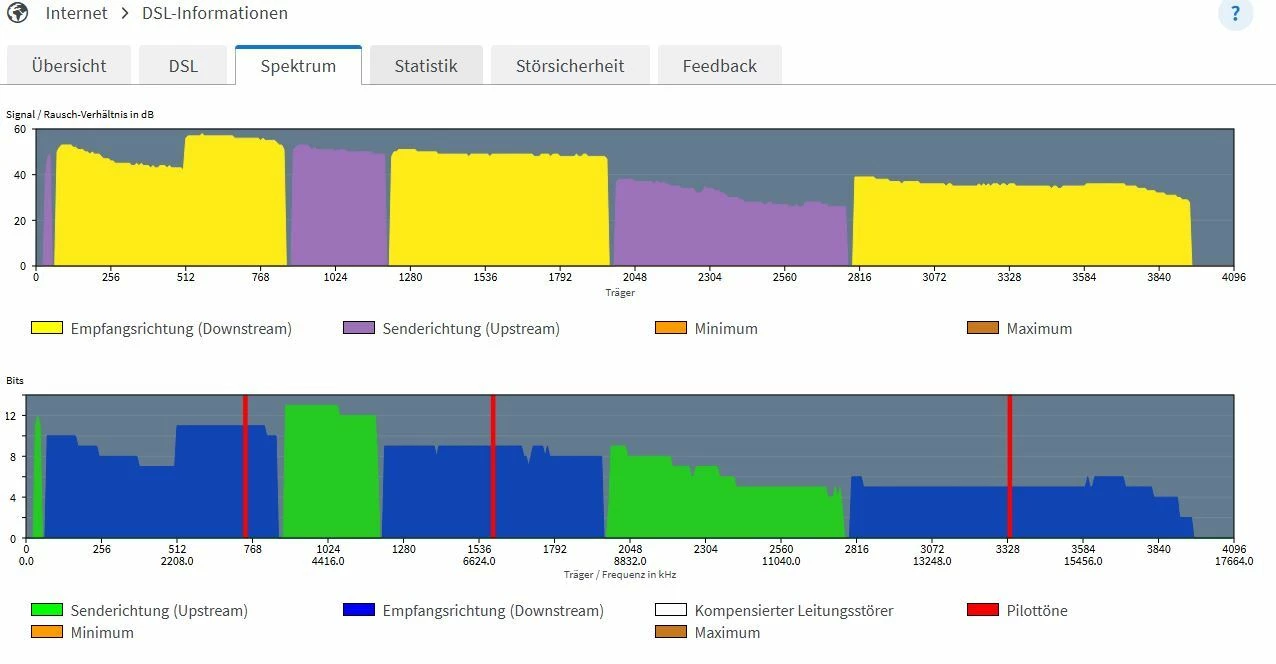
Task: Click the purple Senderichtung (Upstream) swatch
Action: (359, 328)
